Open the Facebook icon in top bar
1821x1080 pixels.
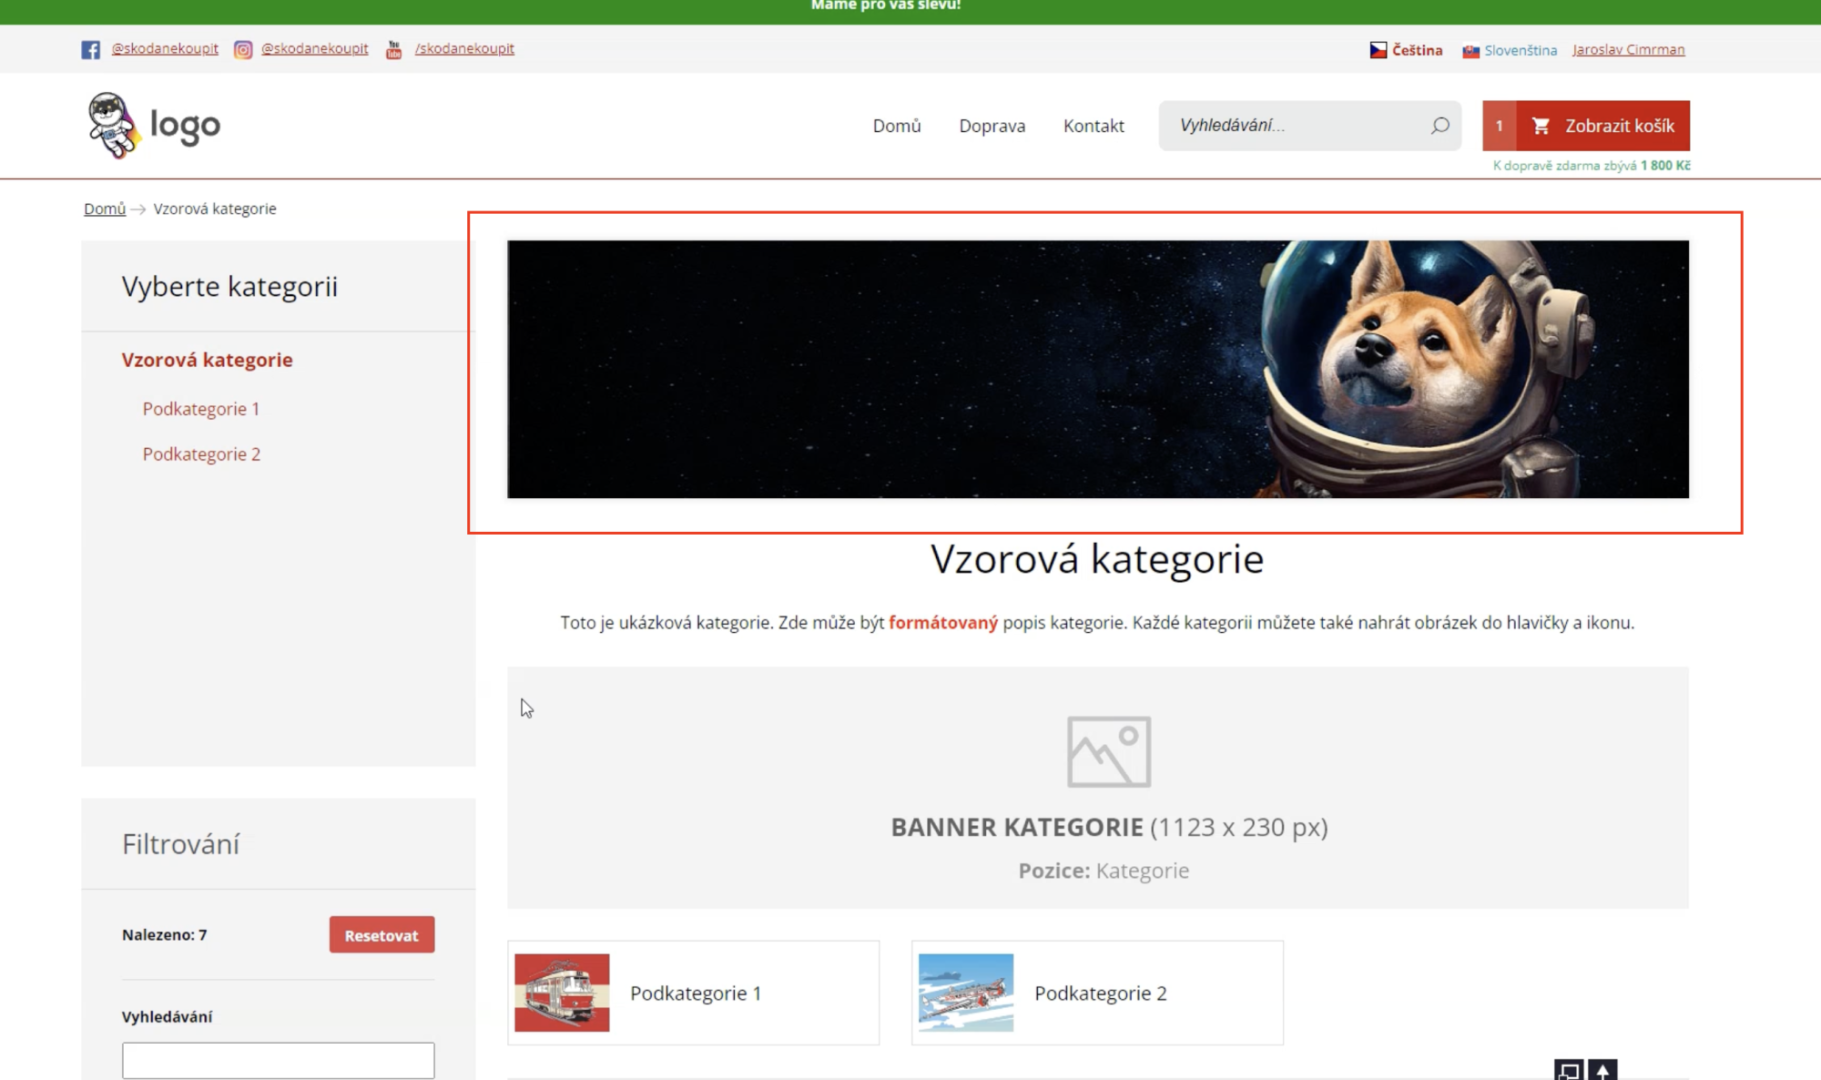click(x=90, y=49)
